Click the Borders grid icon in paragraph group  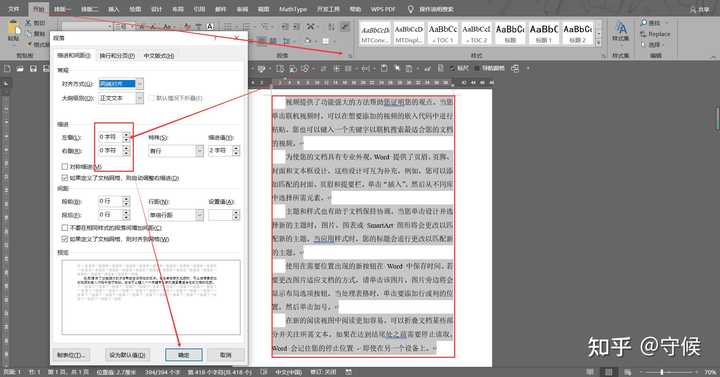pyautogui.click(x=325, y=41)
